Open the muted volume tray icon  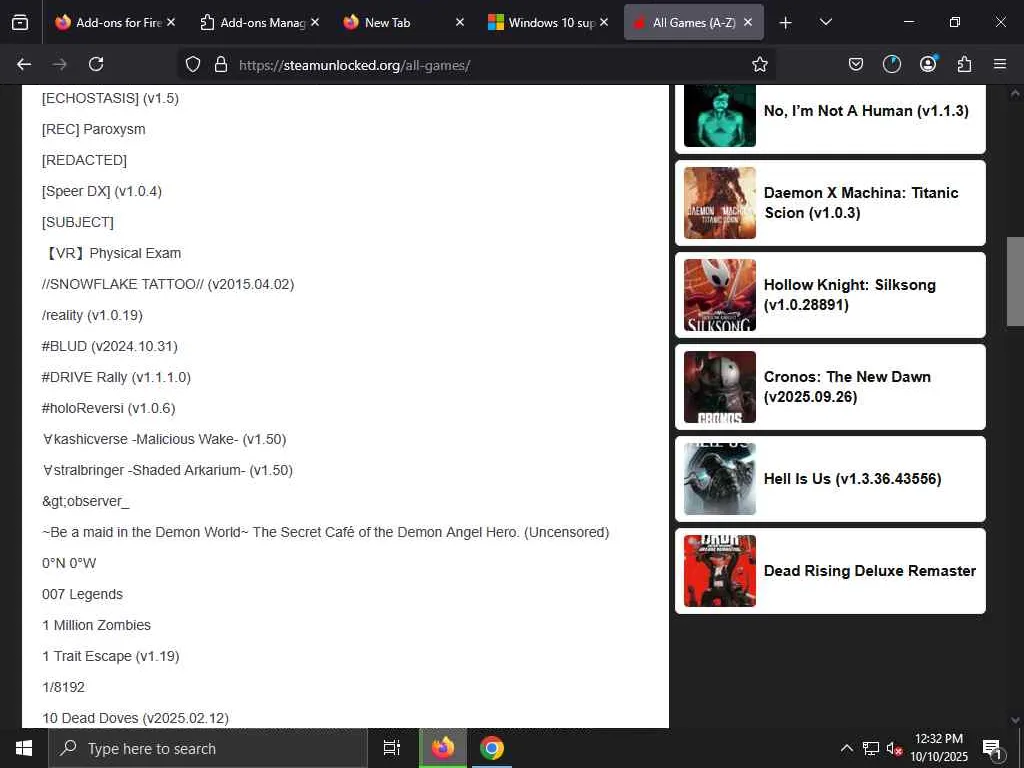coord(894,748)
